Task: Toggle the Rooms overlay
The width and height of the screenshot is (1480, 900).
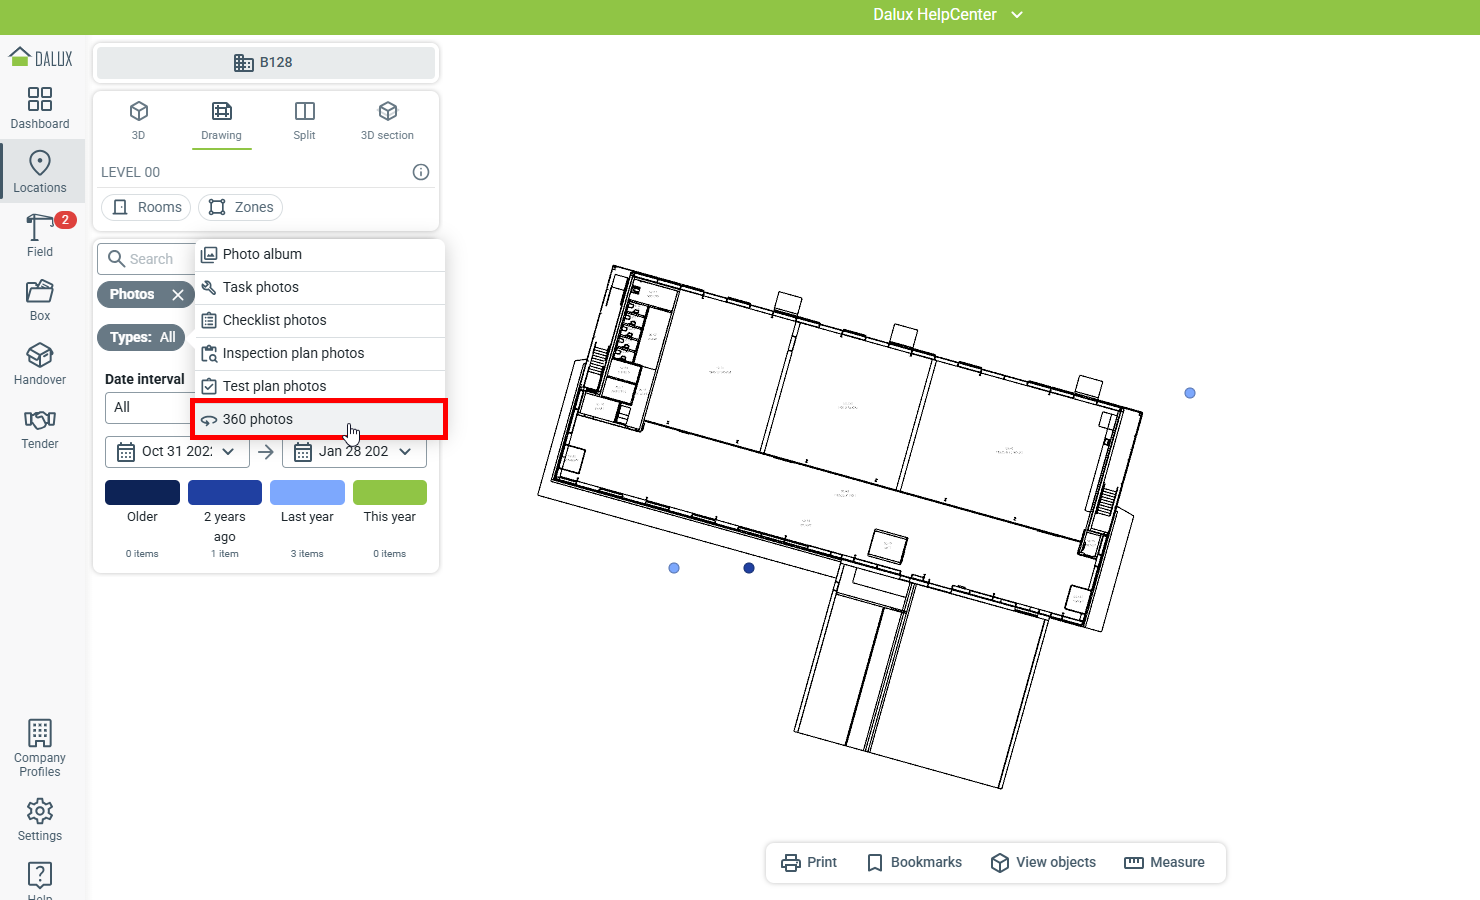Action: 147,207
